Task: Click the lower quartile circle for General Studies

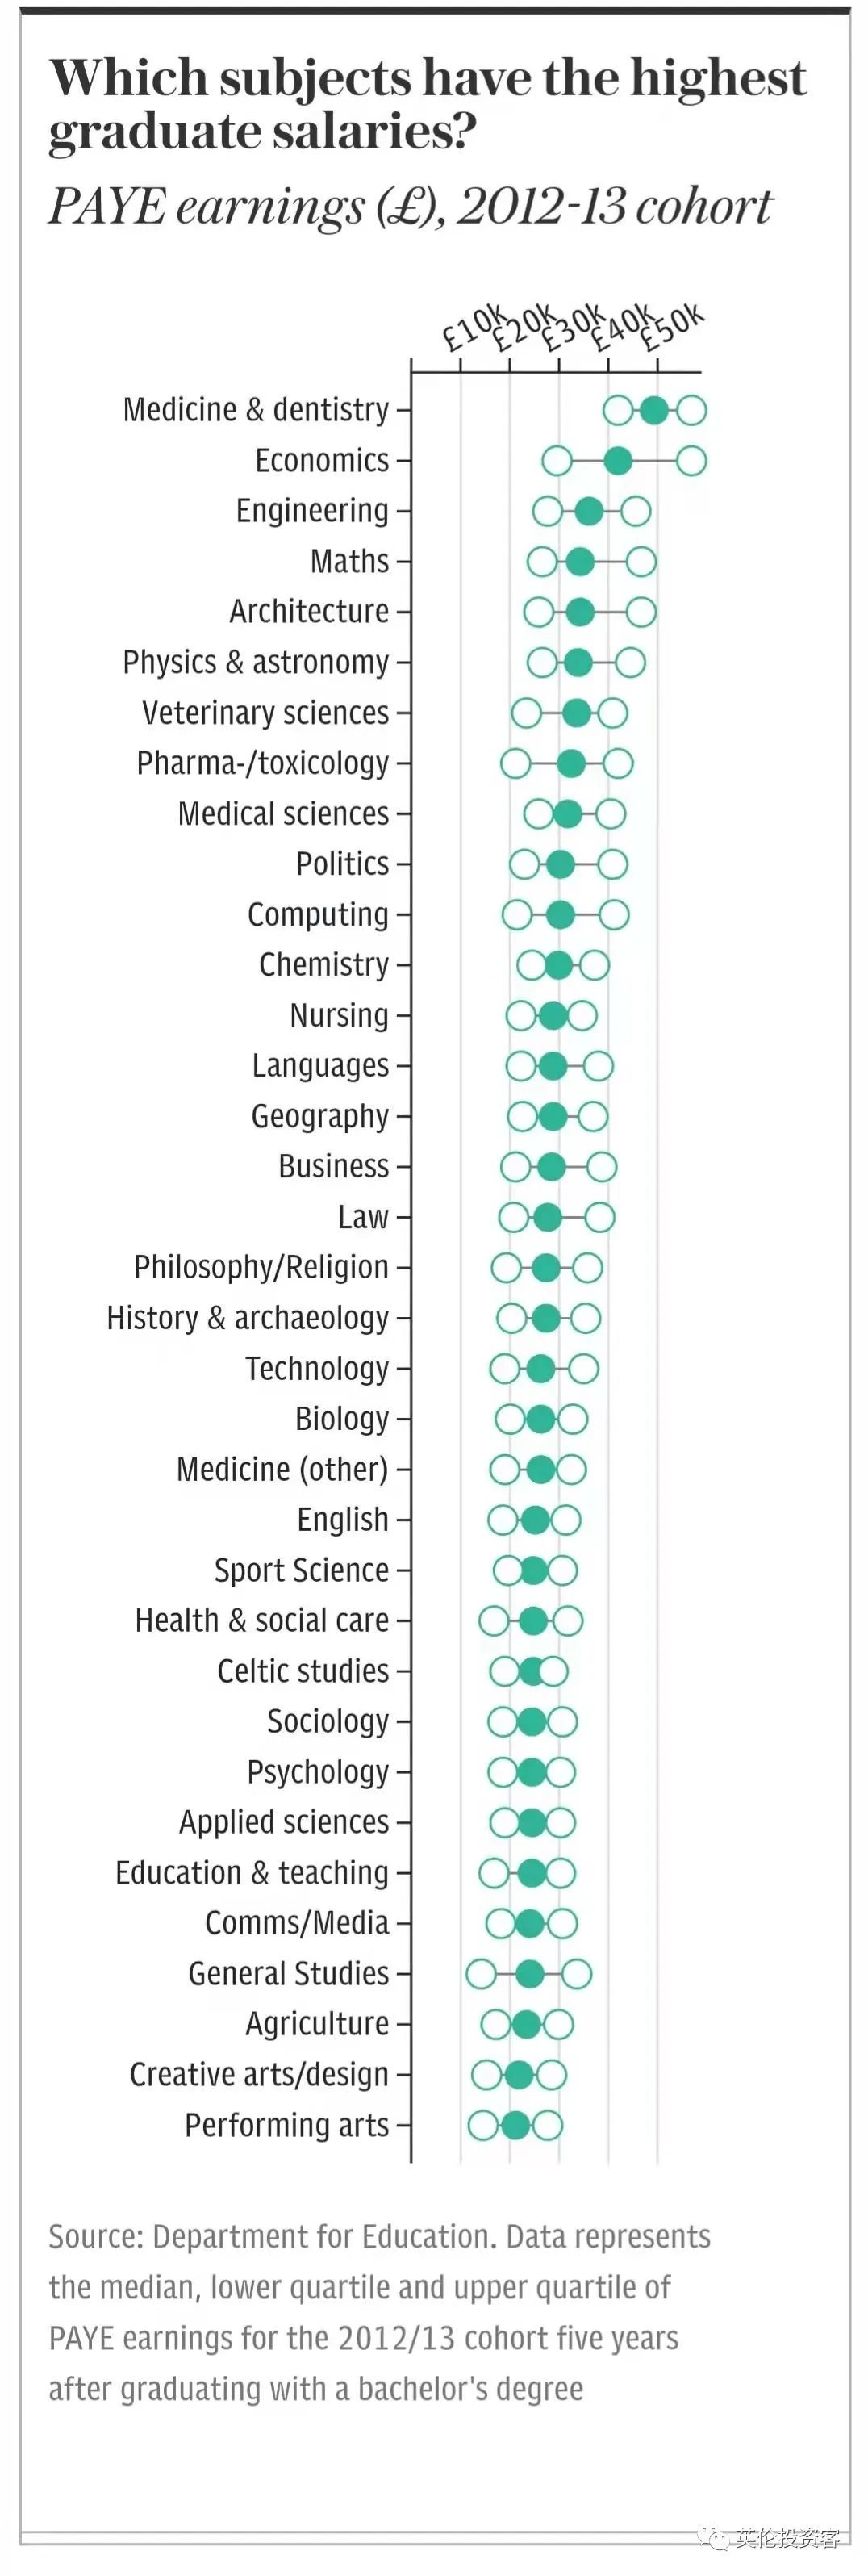Action: point(481,1974)
